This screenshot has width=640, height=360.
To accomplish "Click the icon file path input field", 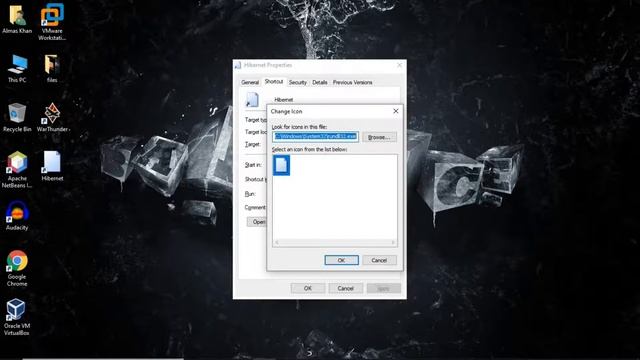I will point(316,136).
